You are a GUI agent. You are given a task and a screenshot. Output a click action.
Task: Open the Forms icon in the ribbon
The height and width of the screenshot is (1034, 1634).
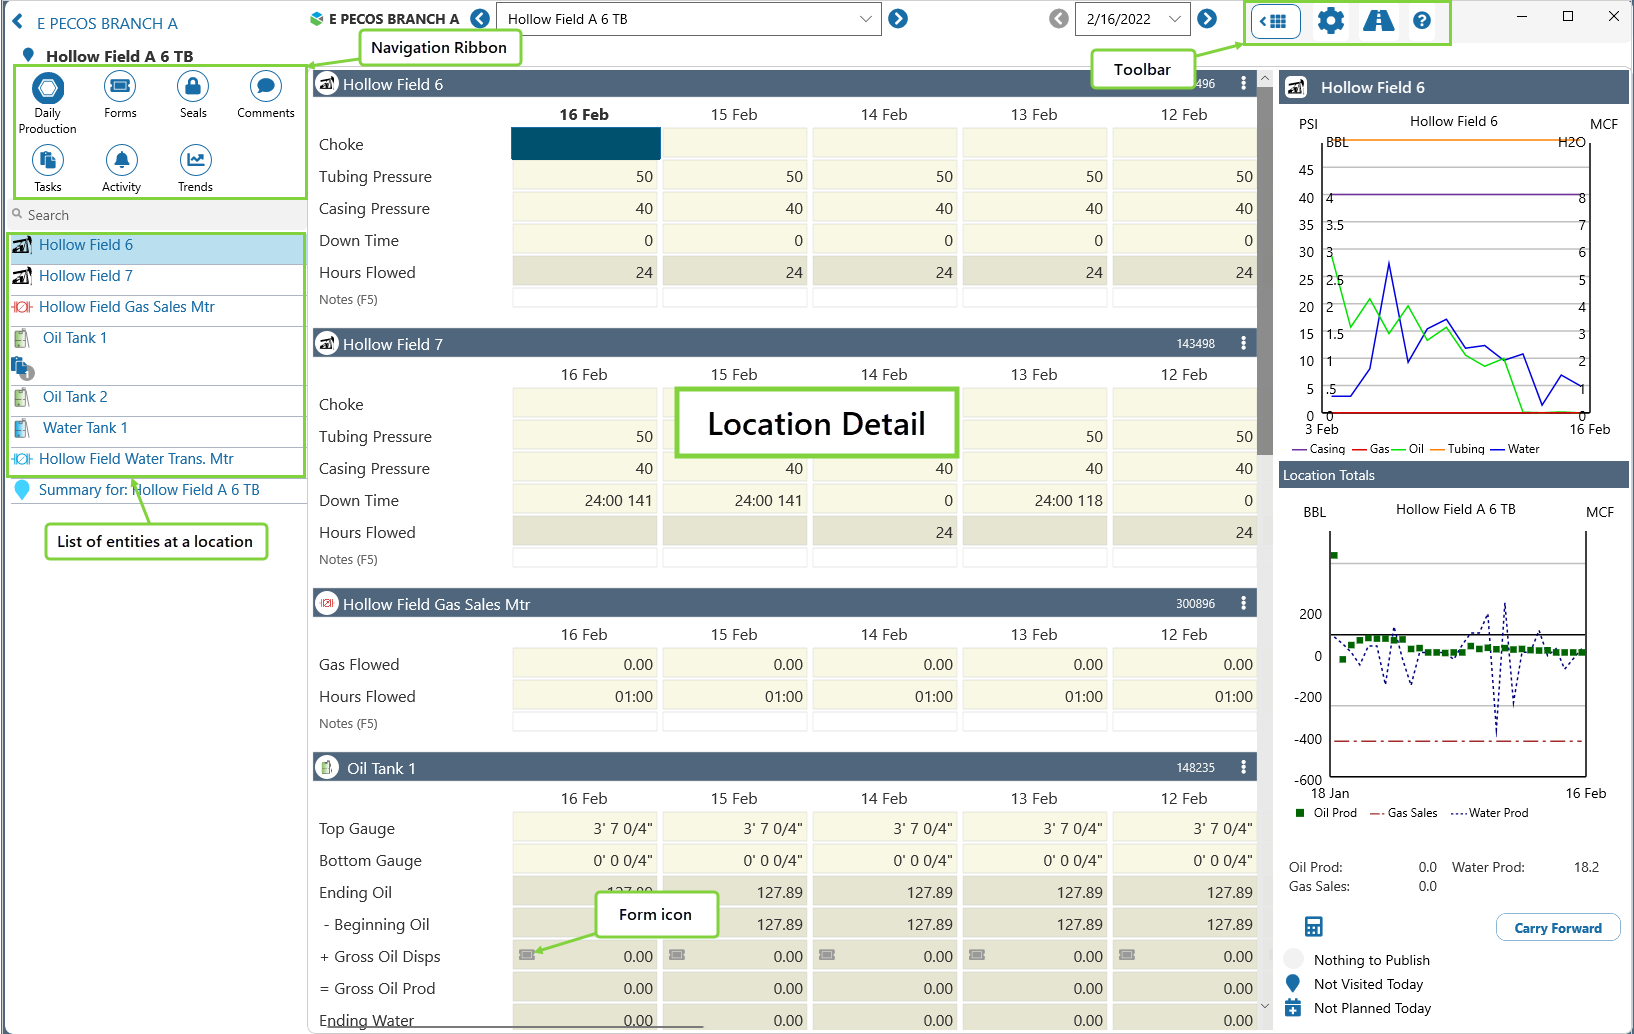click(x=120, y=88)
